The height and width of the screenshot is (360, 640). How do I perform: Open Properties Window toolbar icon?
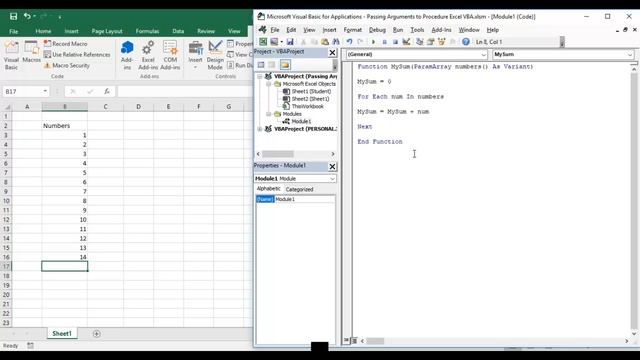(431, 42)
